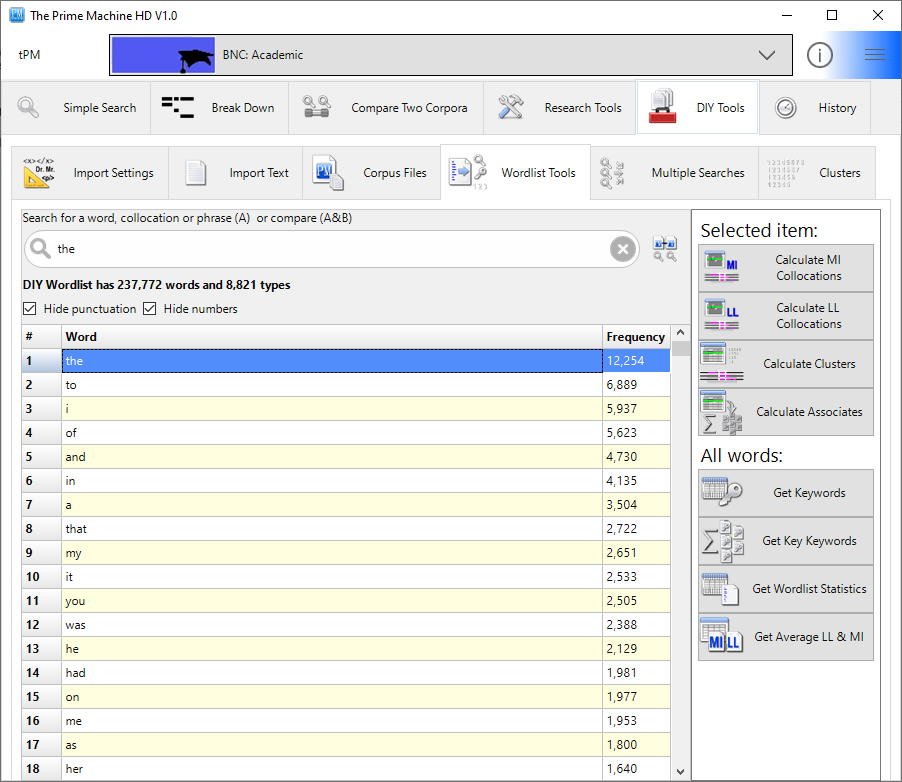The width and height of the screenshot is (902, 782).
Task: Click Get Keywords button
Action: 786,493
